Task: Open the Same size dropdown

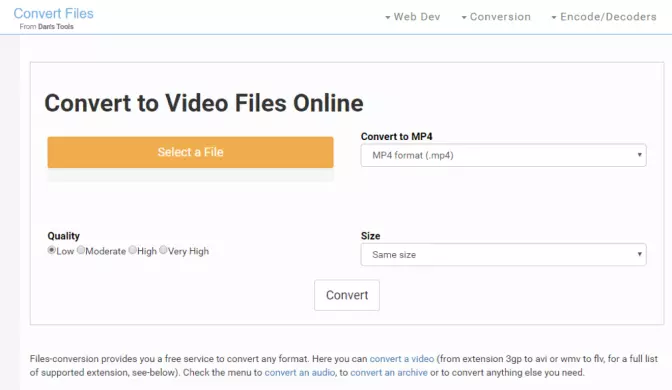Action: click(503, 255)
